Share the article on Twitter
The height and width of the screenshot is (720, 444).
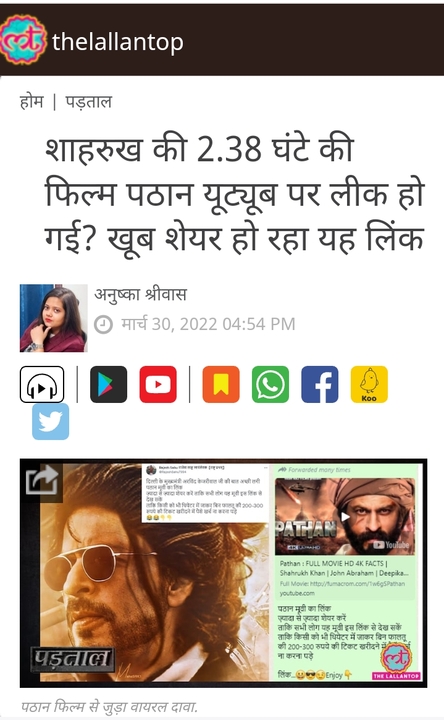pyautogui.click(x=51, y=422)
